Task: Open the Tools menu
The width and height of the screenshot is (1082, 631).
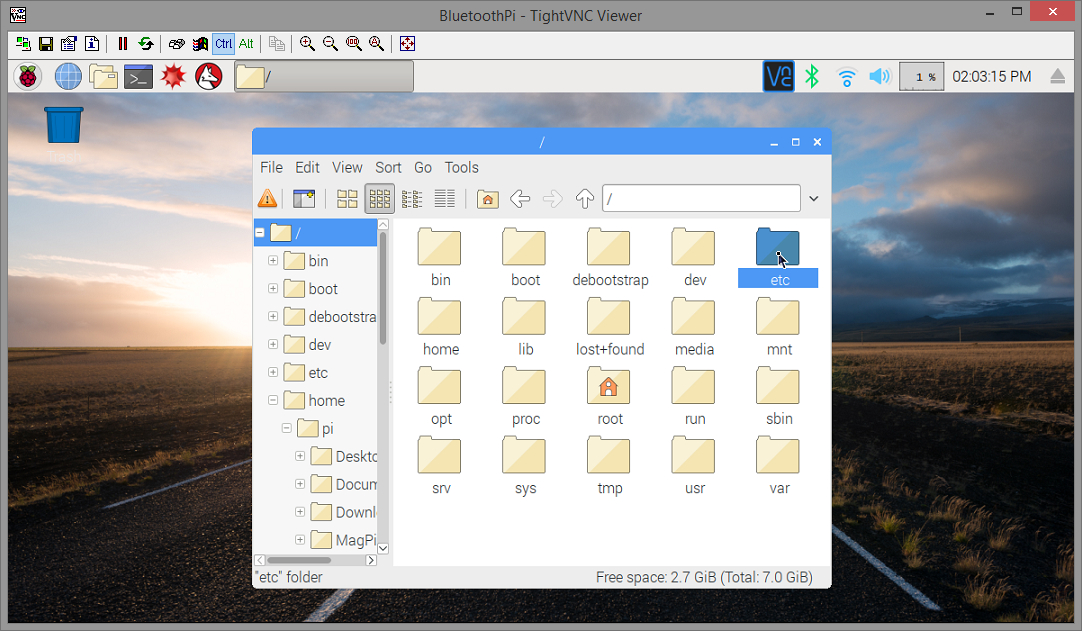Action: pos(462,168)
